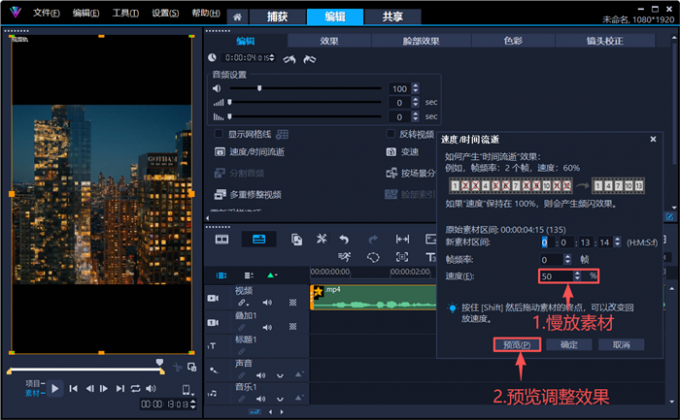Viewport: 680px width, 420px height.
Task: Open the 设置 (Settings) menu
Action: [x=165, y=13]
